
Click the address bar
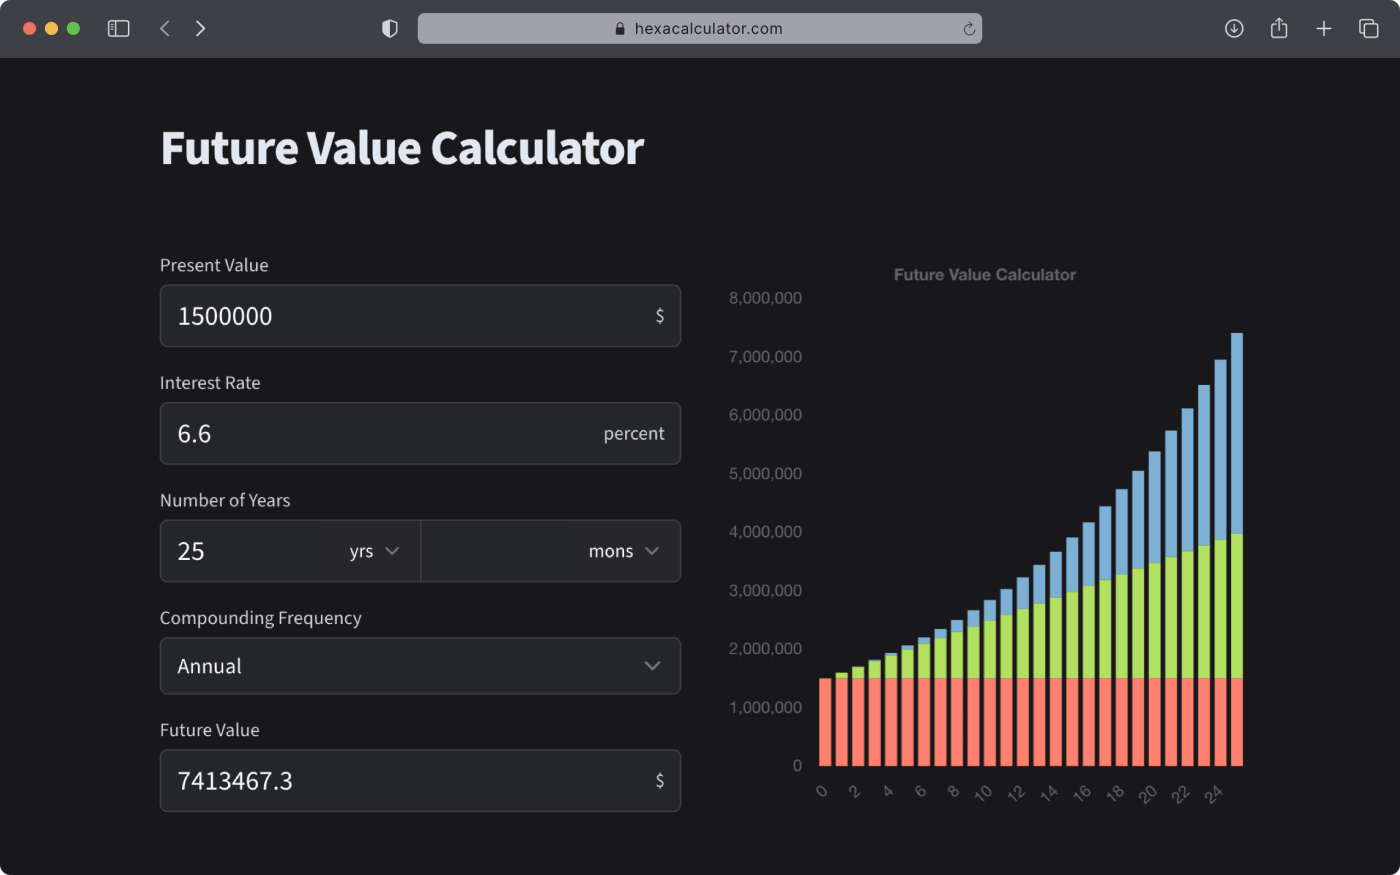pyautogui.click(x=700, y=28)
